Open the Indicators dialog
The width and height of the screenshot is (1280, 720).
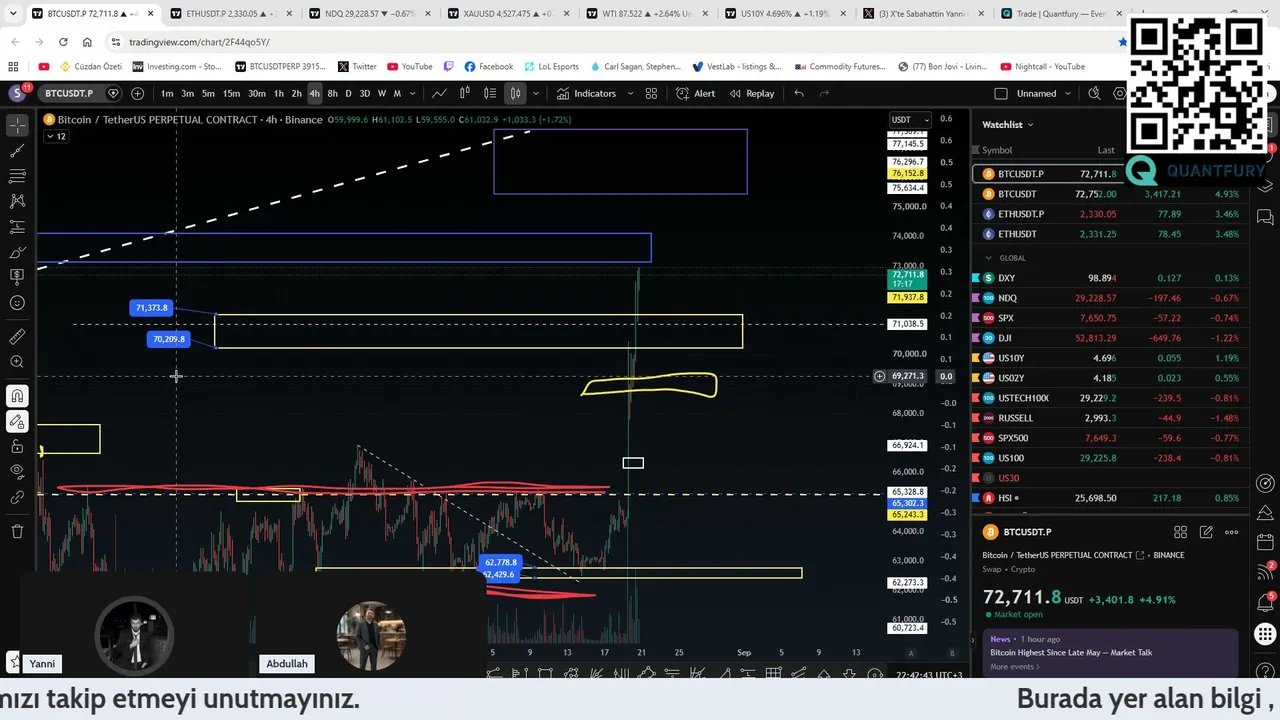pos(587,93)
